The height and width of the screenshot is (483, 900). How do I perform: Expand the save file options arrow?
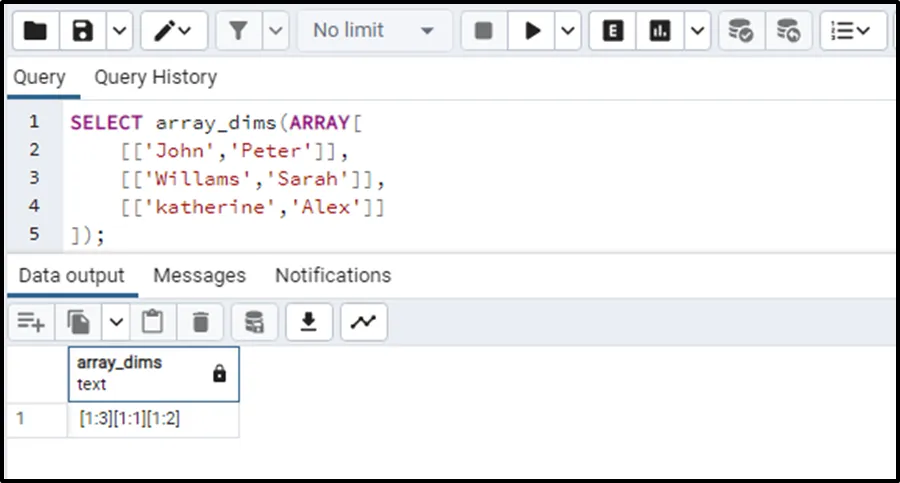point(119,31)
